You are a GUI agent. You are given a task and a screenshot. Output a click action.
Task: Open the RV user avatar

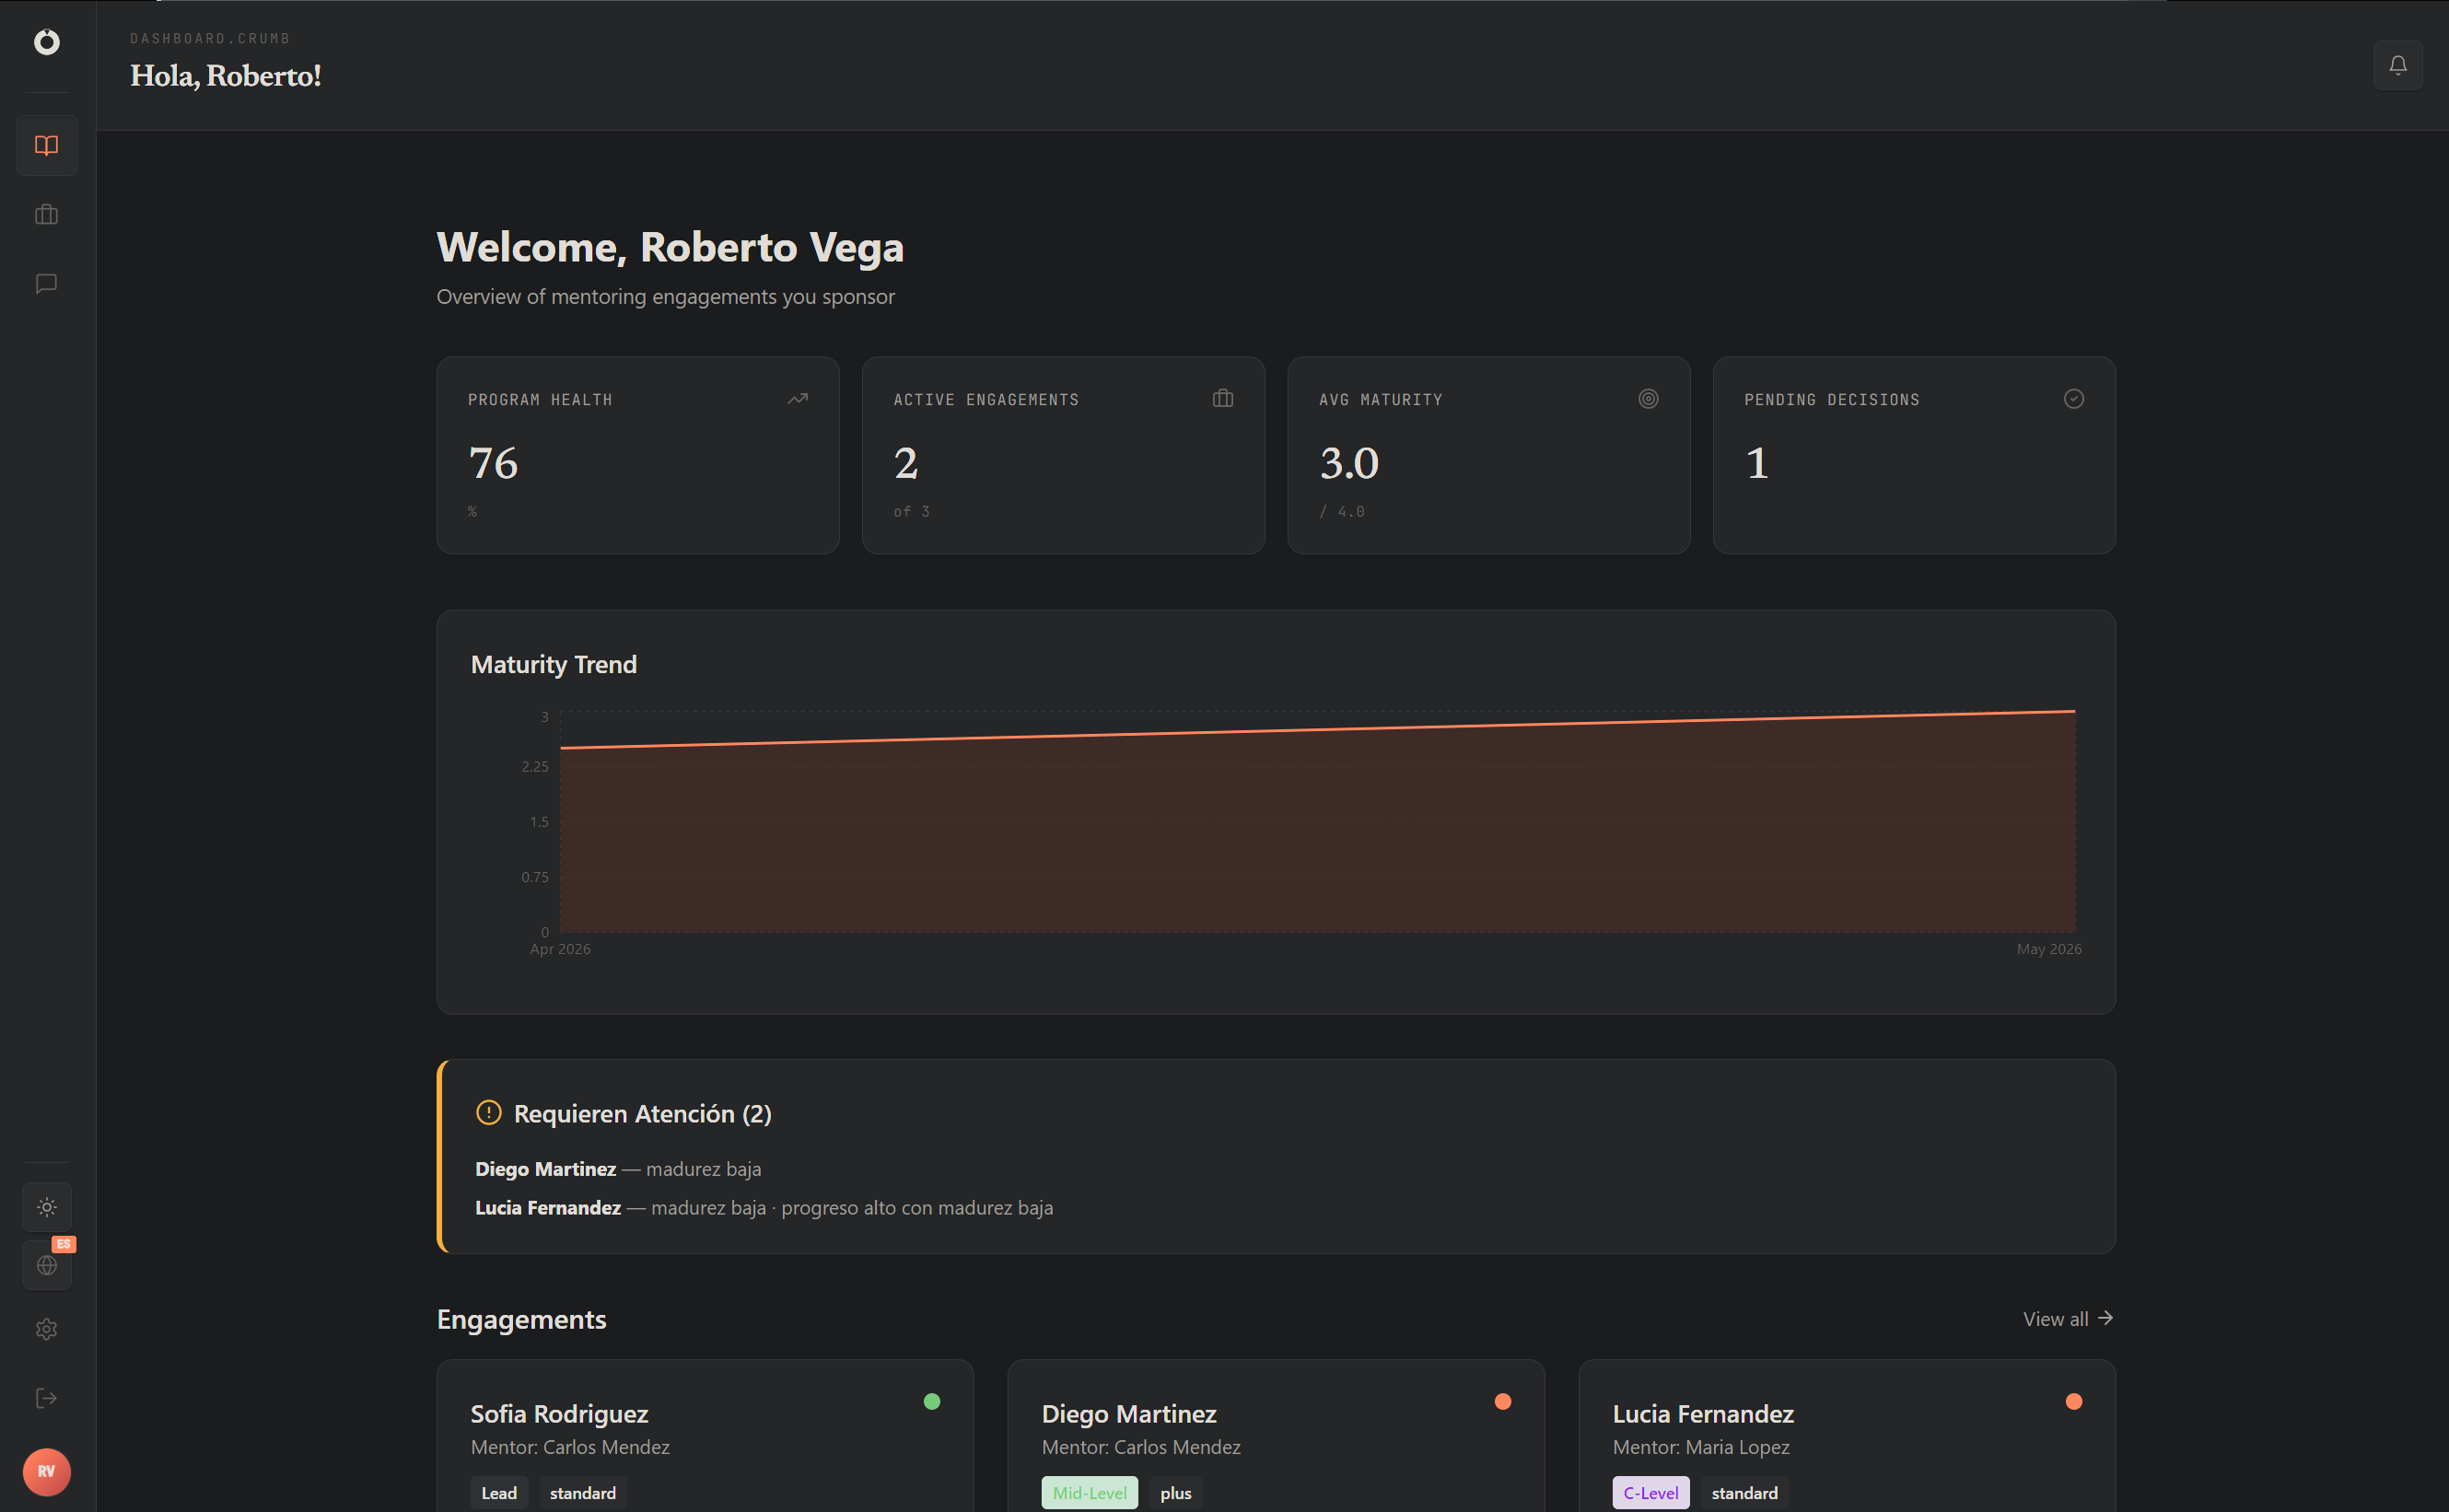pos(46,1472)
